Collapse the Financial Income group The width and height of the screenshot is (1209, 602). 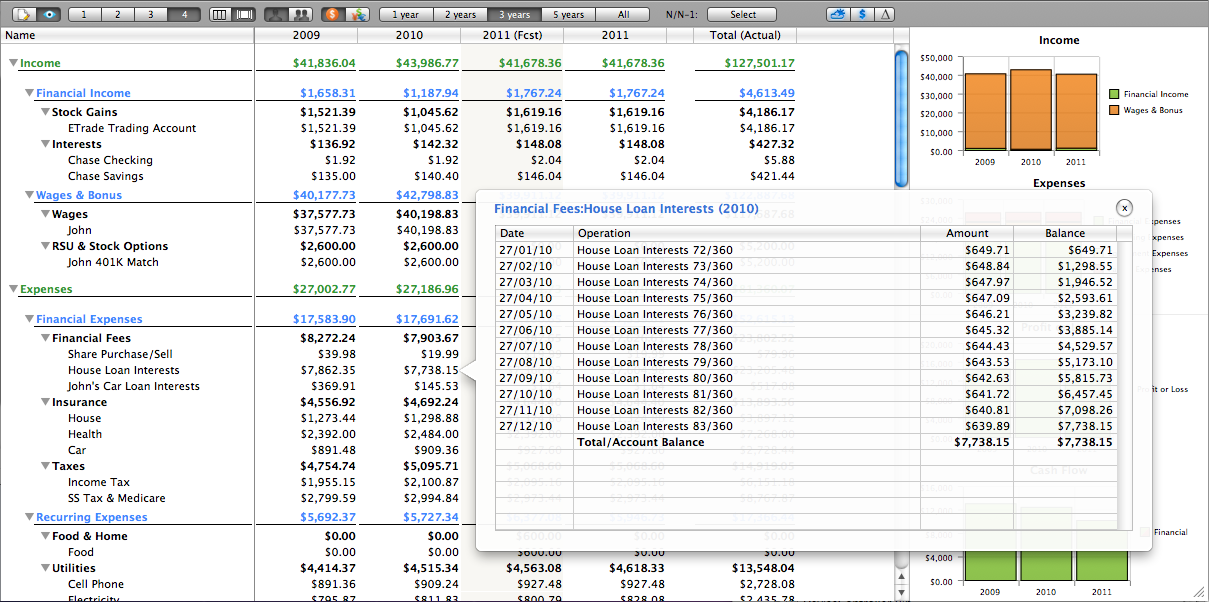pyautogui.click(x=30, y=93)
